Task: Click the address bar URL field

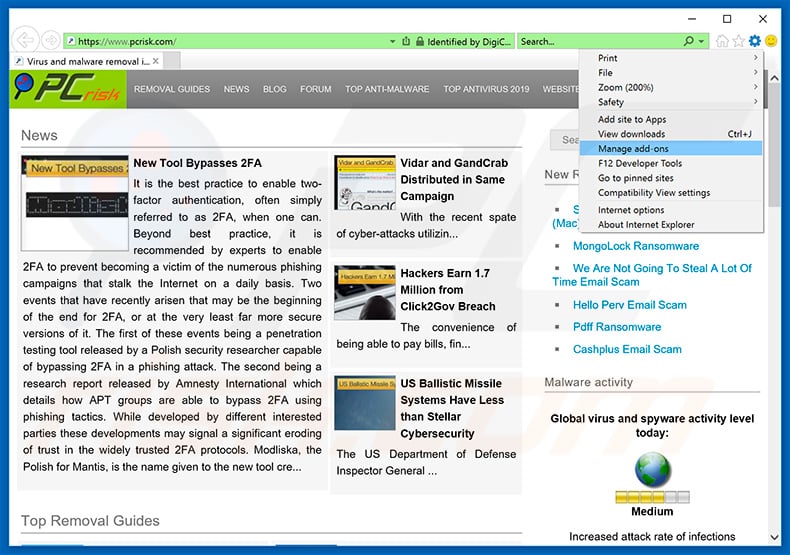Action: coord(227,41)
